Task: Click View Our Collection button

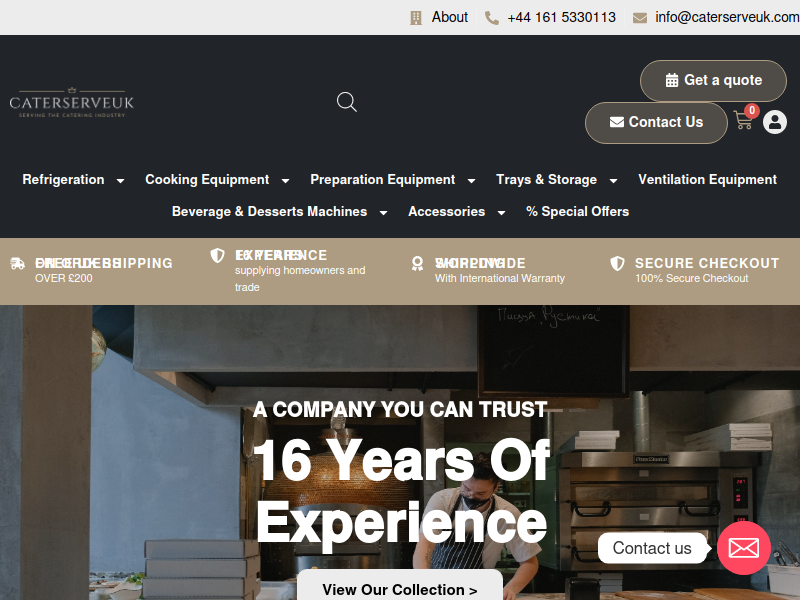Action: tap(399, 587)
